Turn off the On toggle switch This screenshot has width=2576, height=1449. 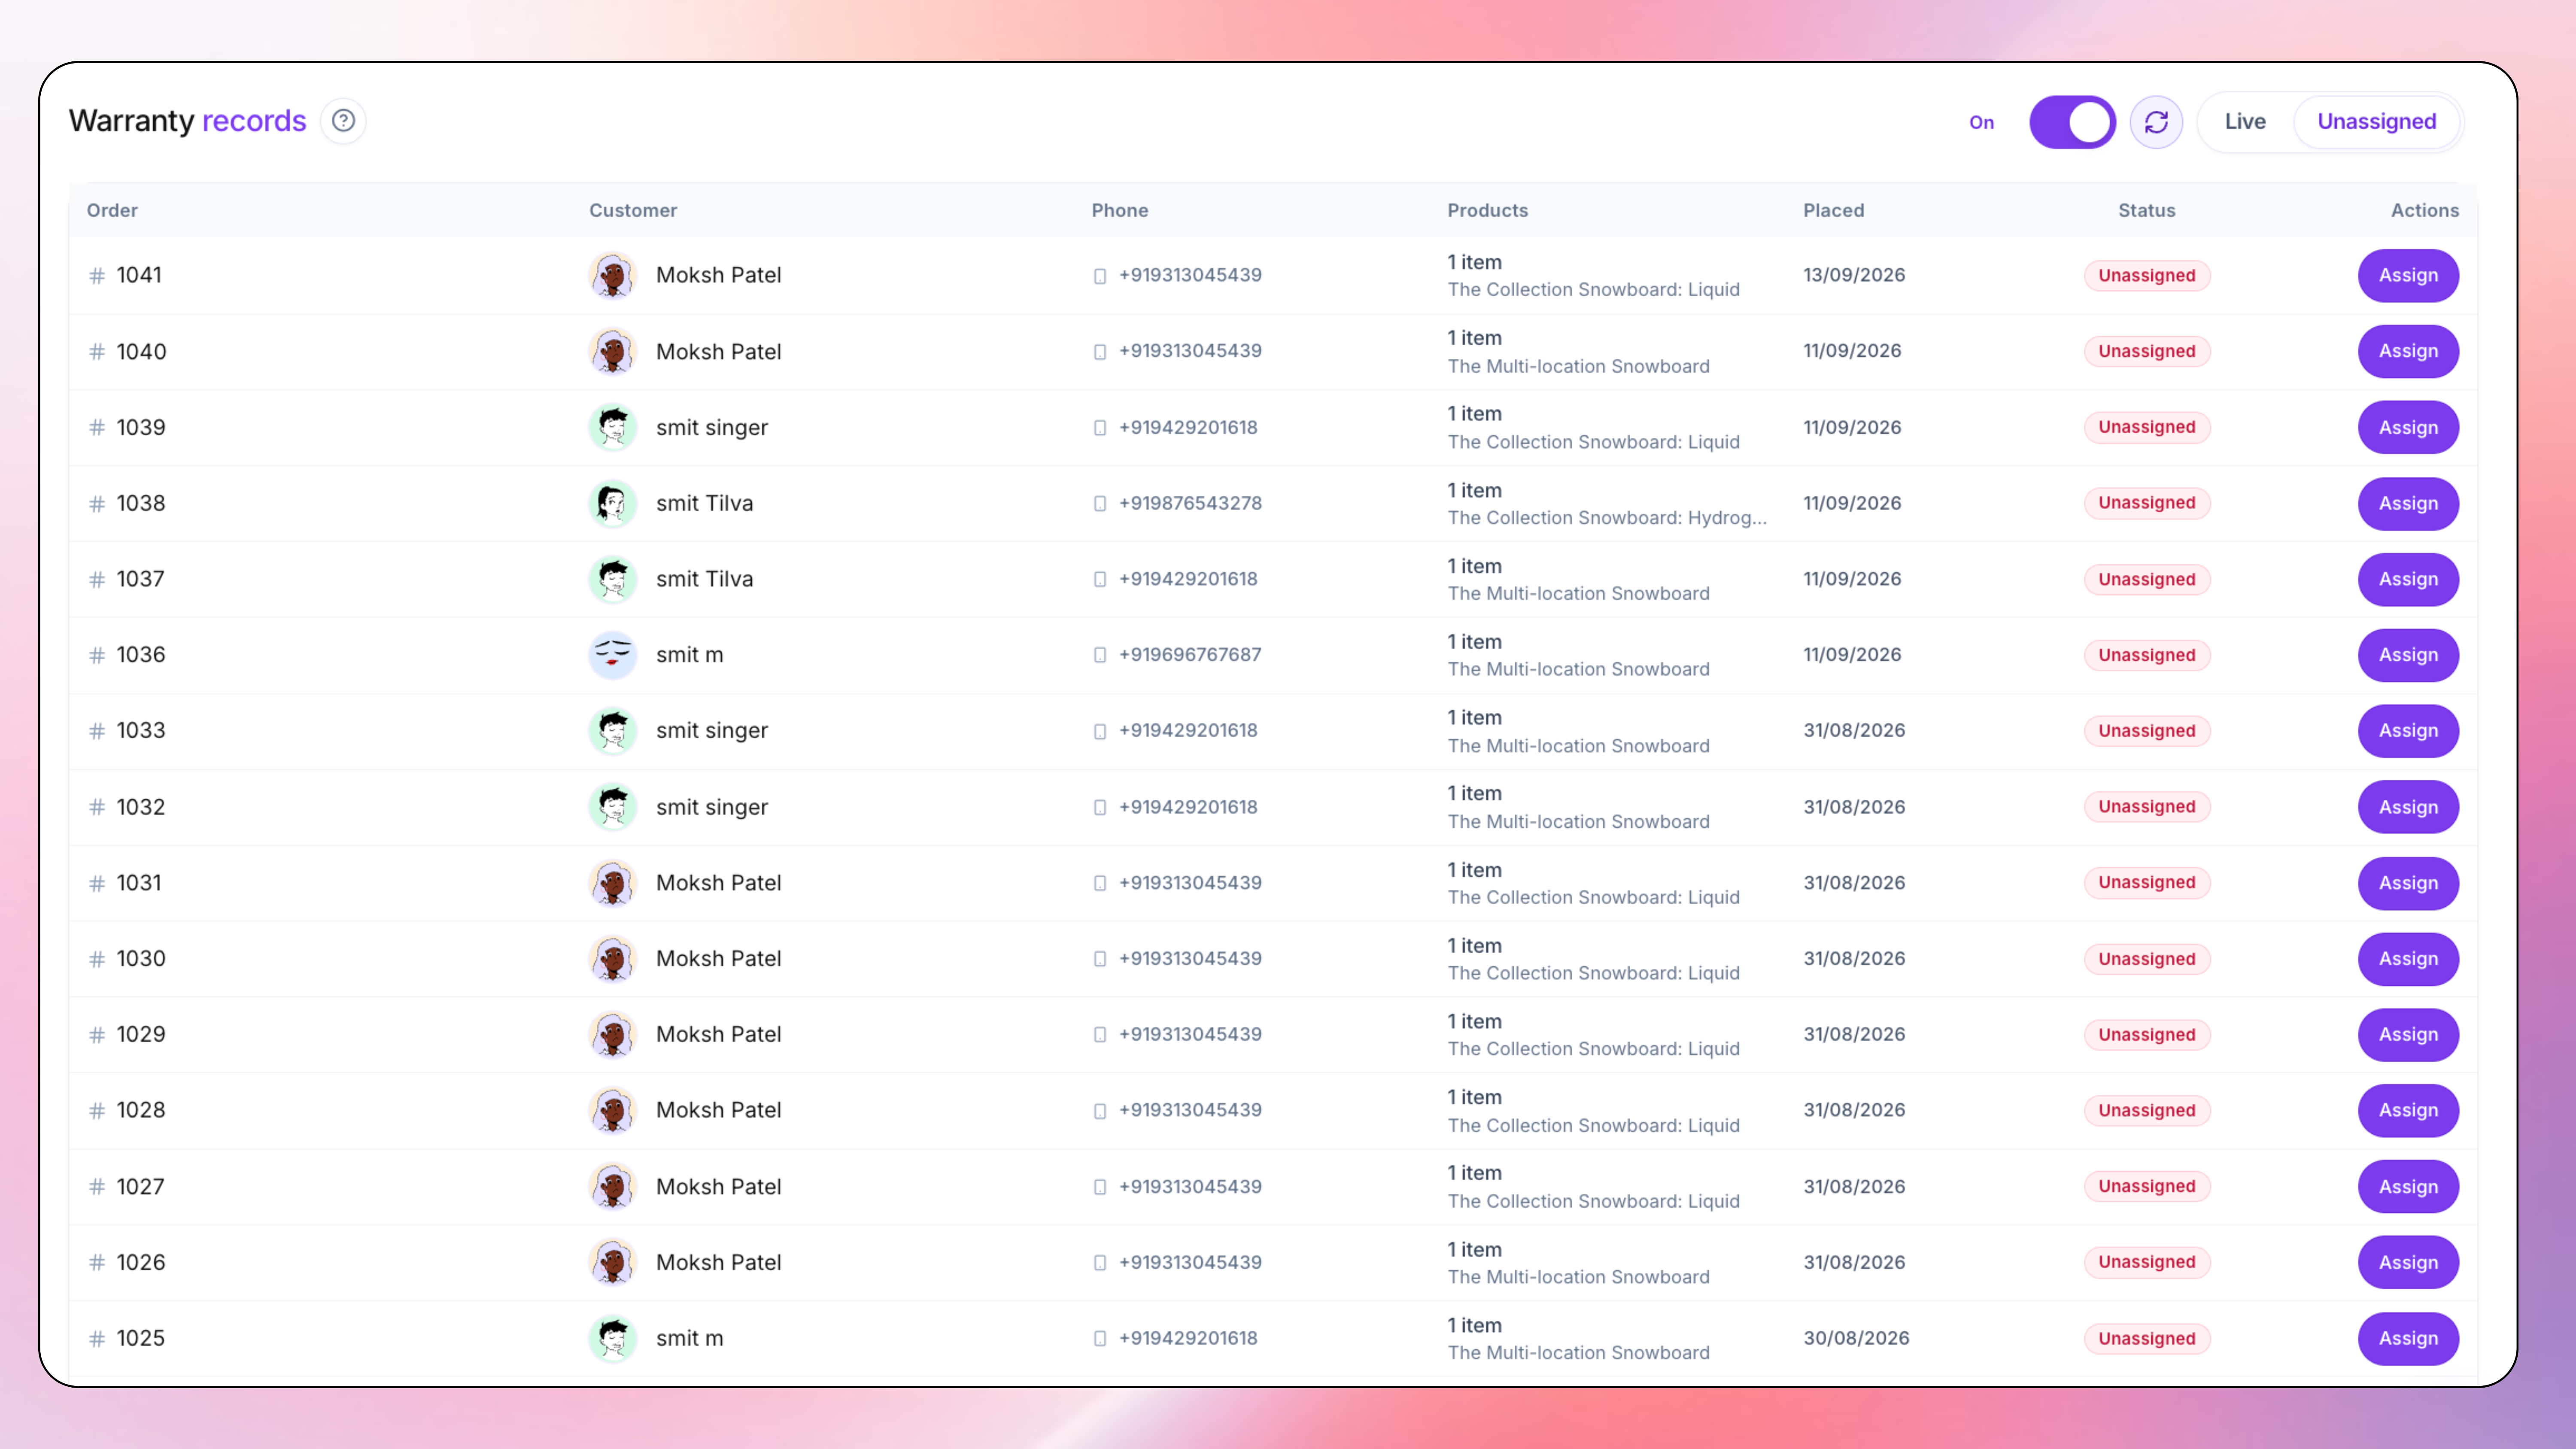coord(2072,122)
